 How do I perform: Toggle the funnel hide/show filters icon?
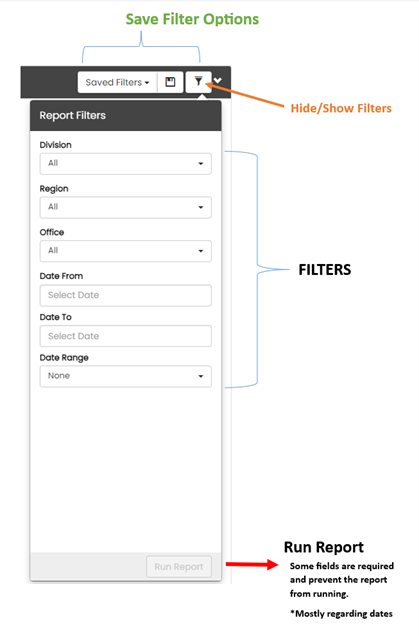point(198,82)
